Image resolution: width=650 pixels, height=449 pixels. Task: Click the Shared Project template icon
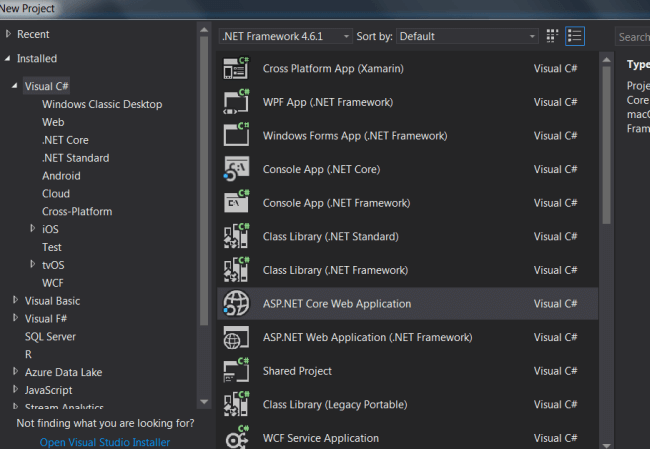(236, 371)
